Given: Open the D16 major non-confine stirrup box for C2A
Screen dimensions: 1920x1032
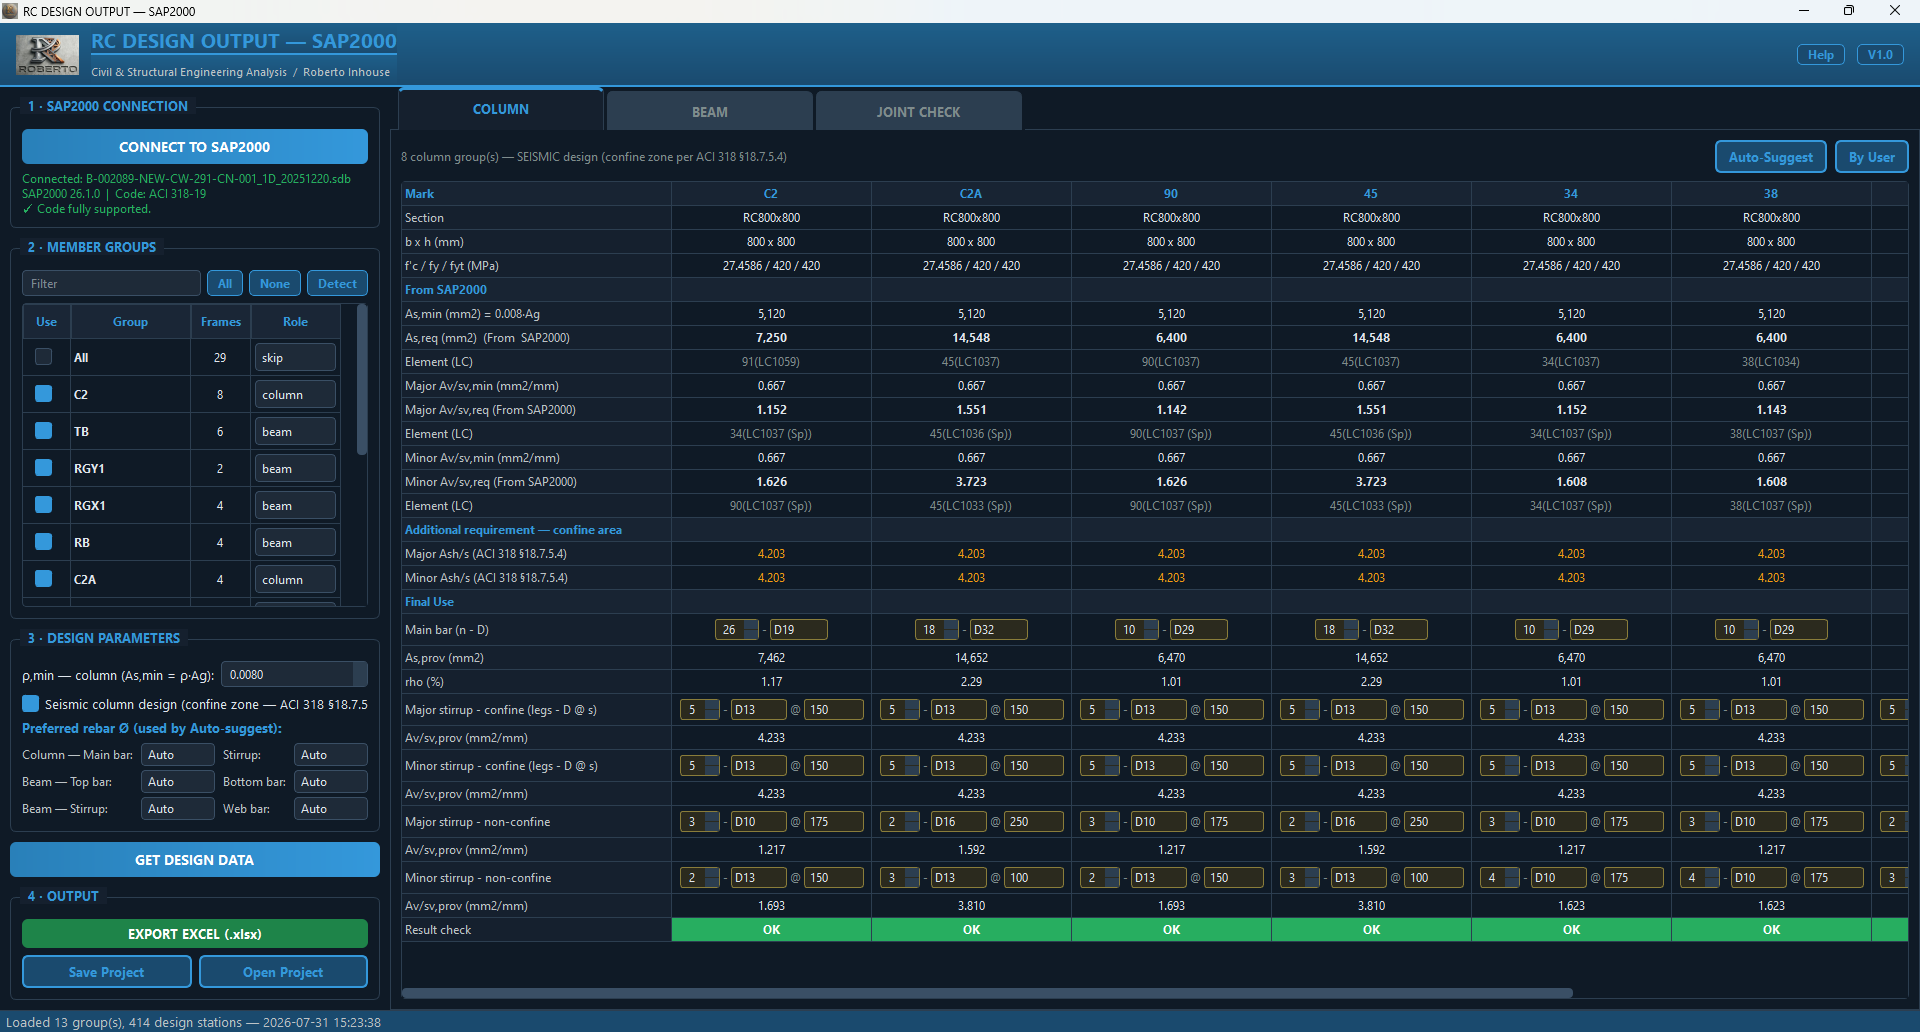Looking at the screenshot, I should click(958, 822).
